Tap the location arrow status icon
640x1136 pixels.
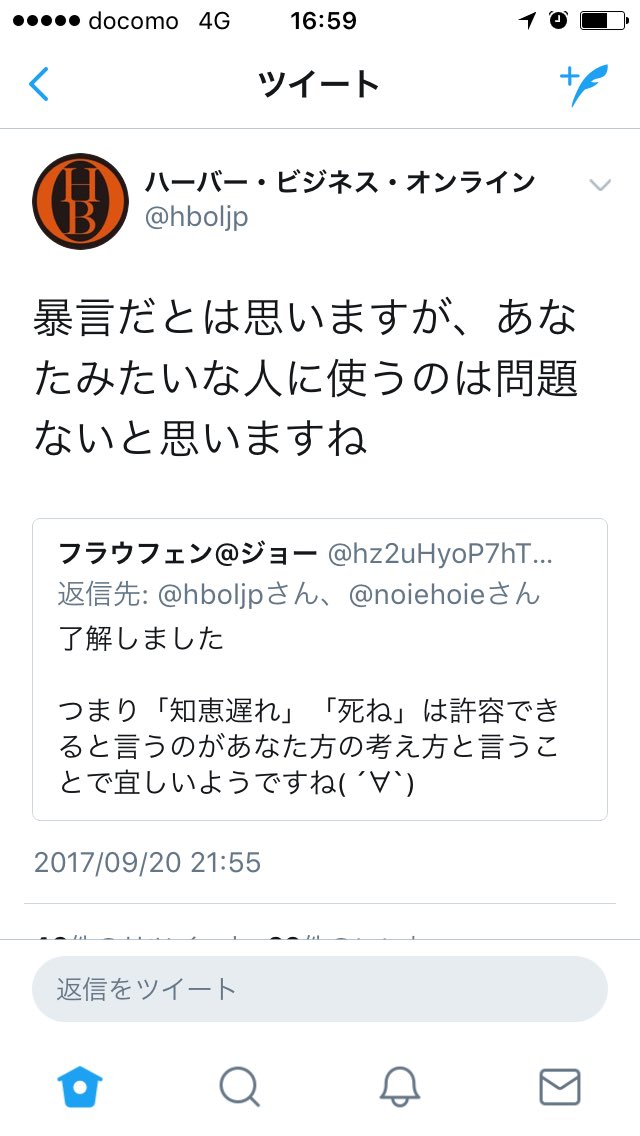click(527, 20)
